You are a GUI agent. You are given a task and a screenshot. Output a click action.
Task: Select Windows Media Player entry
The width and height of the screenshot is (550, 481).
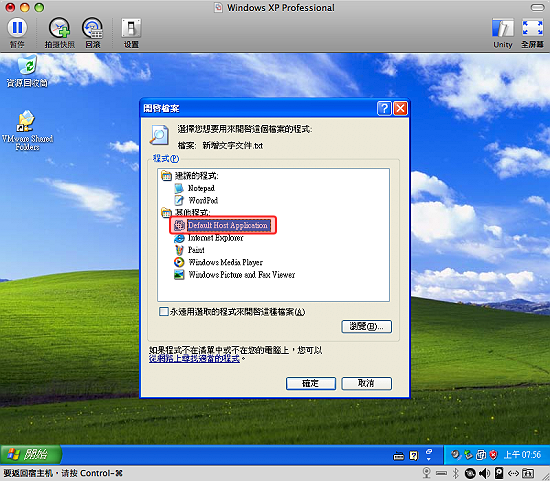tap(226, 262)
